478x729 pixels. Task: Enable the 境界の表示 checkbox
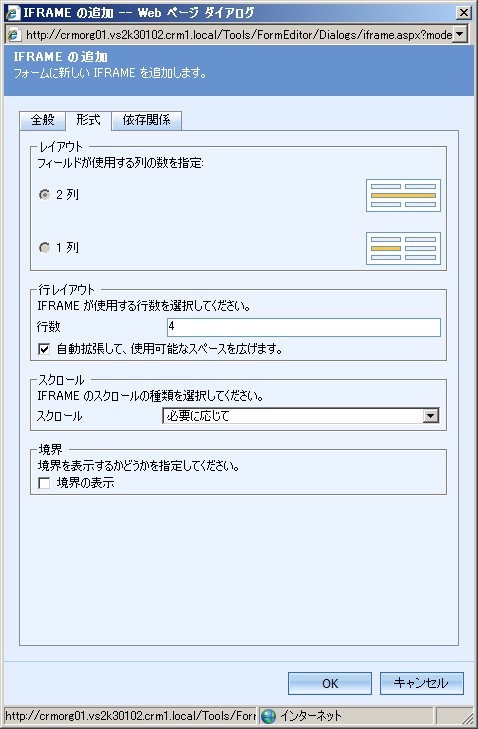(x=44, y=483)
